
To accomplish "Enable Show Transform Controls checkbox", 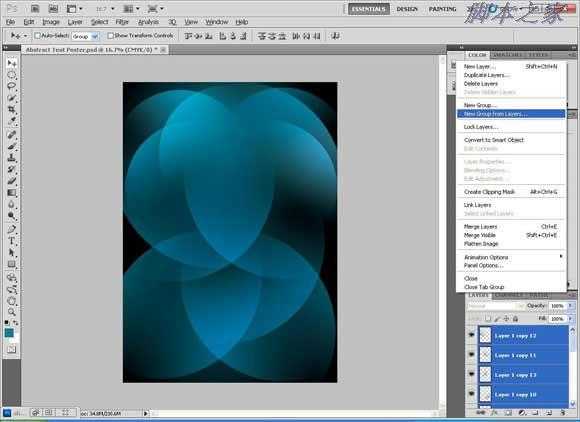I will coord(110,36).
